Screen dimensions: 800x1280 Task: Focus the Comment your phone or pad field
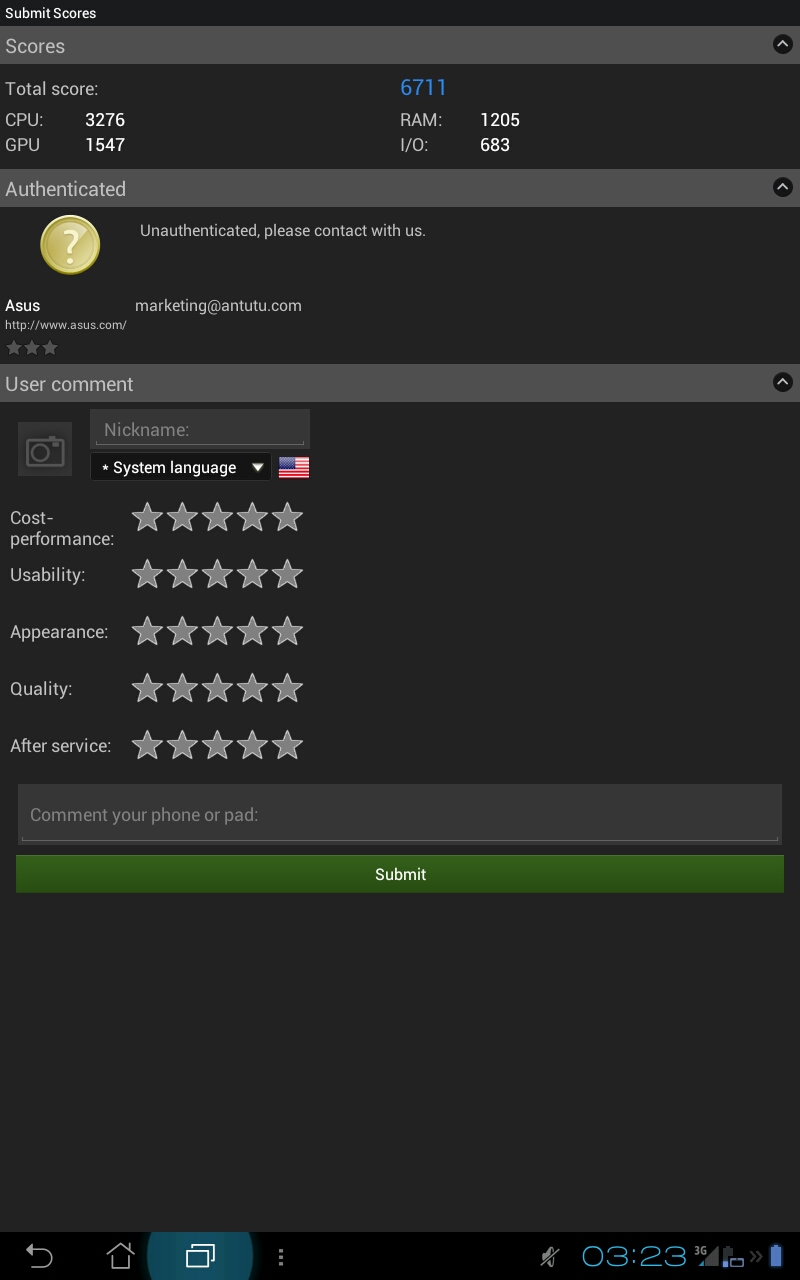400,814
